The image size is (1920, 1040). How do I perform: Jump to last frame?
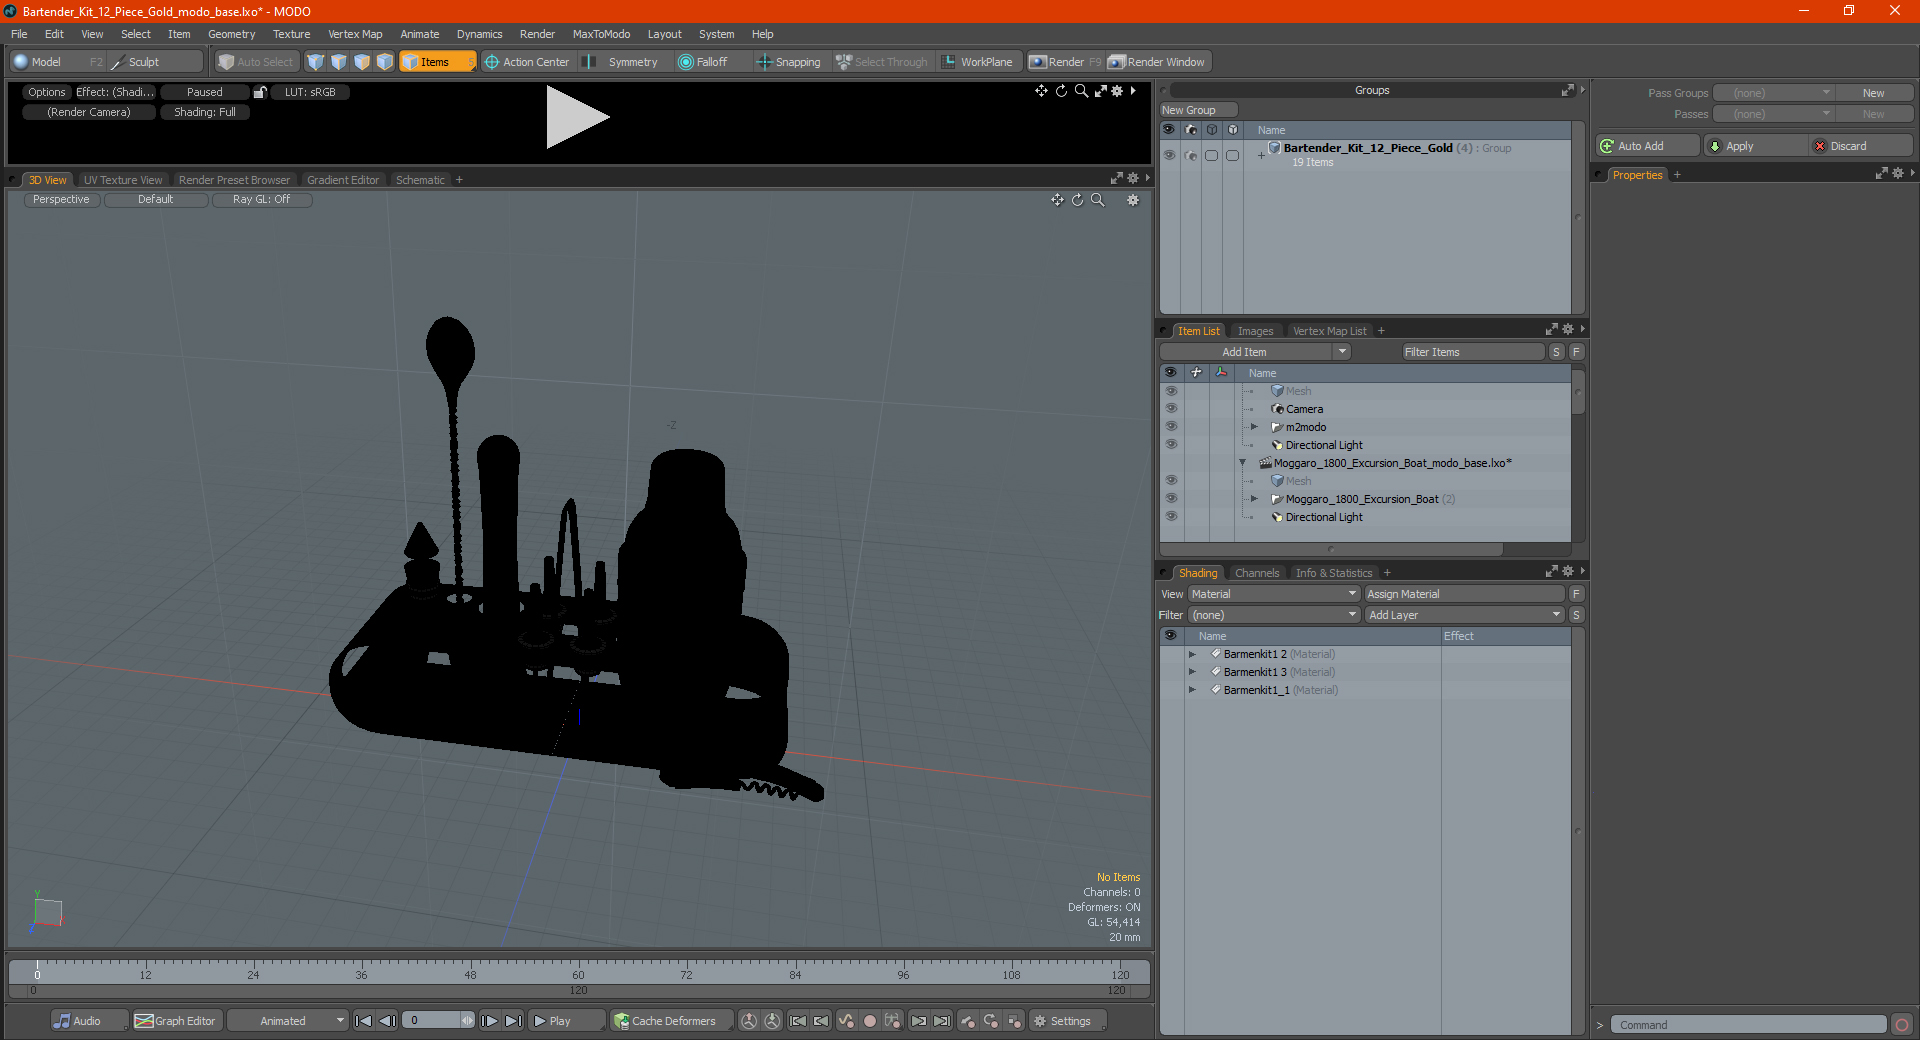513,1021
